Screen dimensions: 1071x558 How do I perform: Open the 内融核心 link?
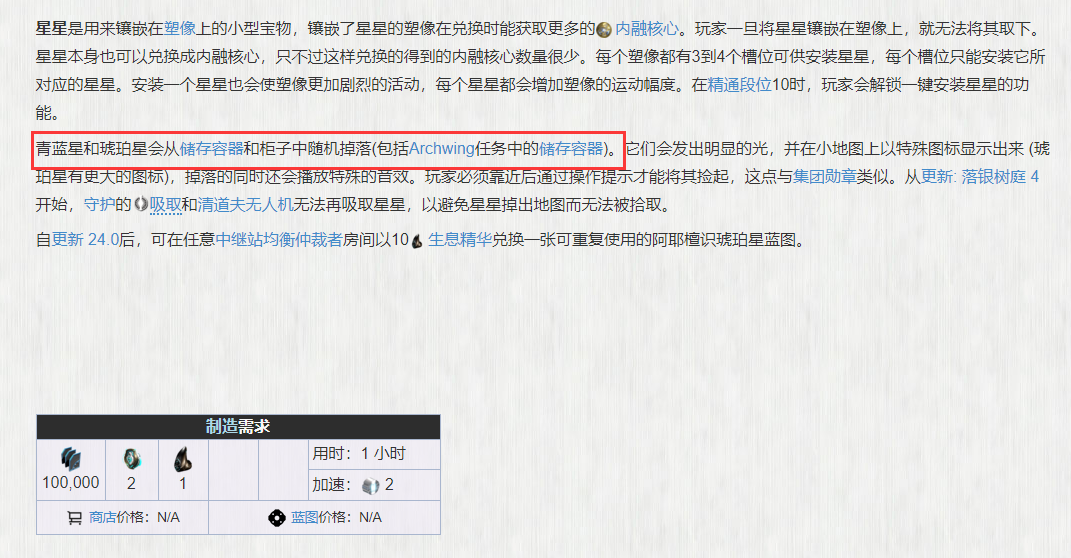[647, 29]
